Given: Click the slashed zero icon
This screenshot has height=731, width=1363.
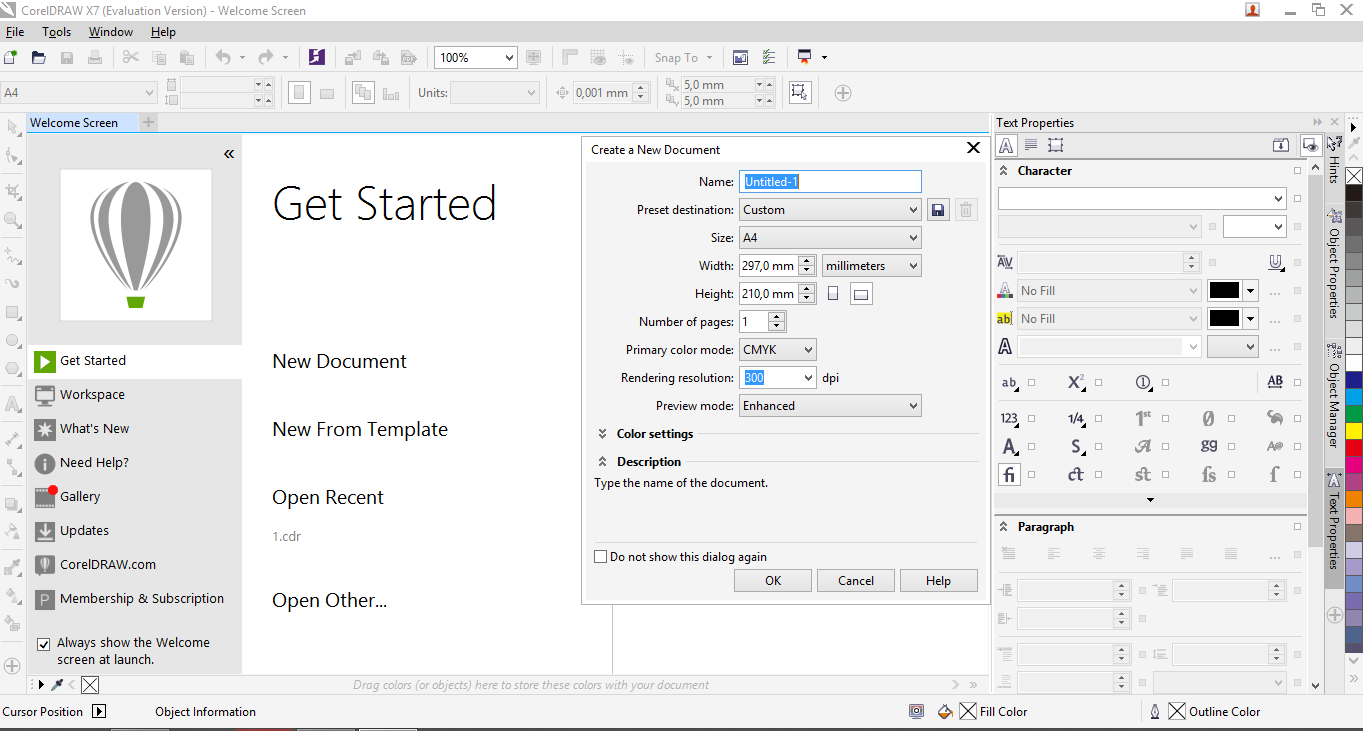Looking at the screenshot, I should [1208, 419].
